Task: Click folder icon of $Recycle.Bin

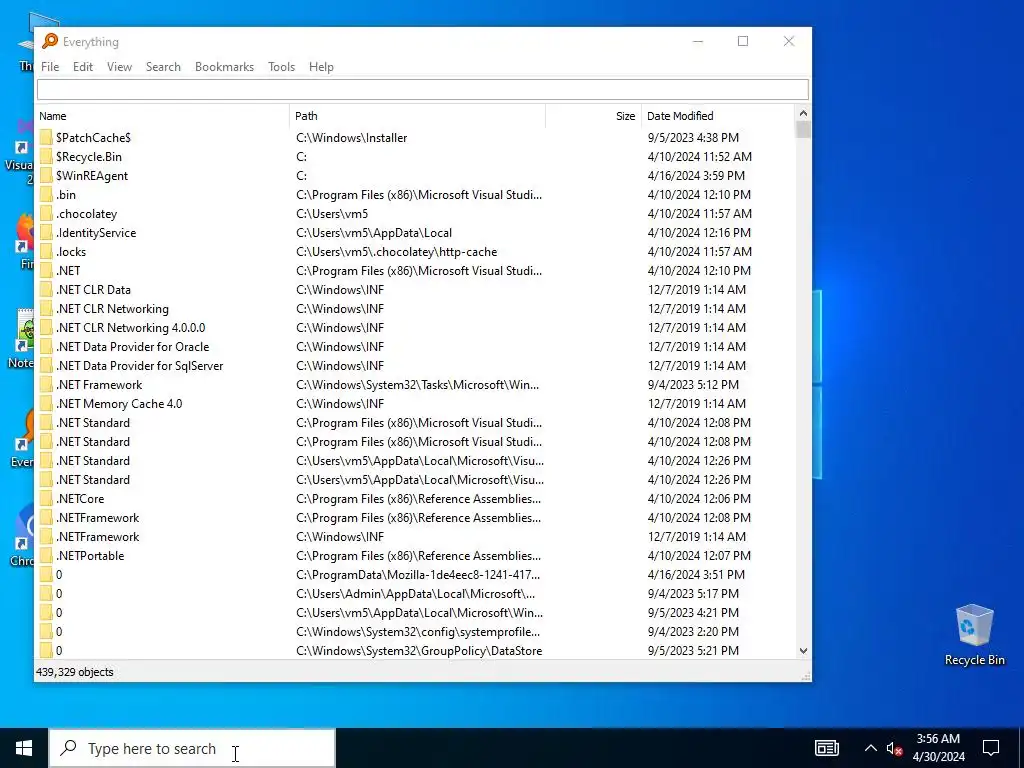Action: [x=46, y=156]
